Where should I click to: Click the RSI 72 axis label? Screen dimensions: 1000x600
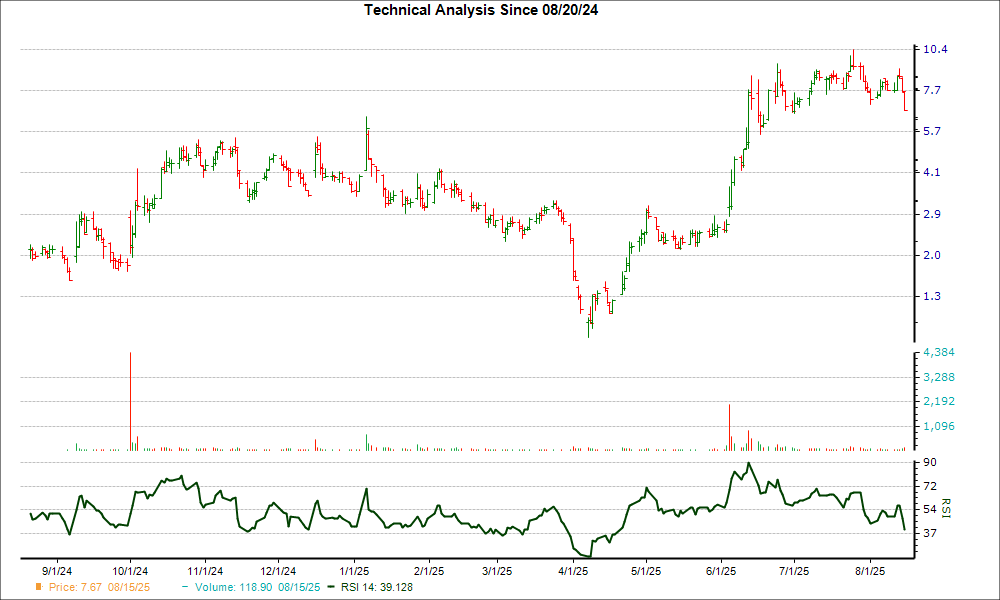[930, 487]
